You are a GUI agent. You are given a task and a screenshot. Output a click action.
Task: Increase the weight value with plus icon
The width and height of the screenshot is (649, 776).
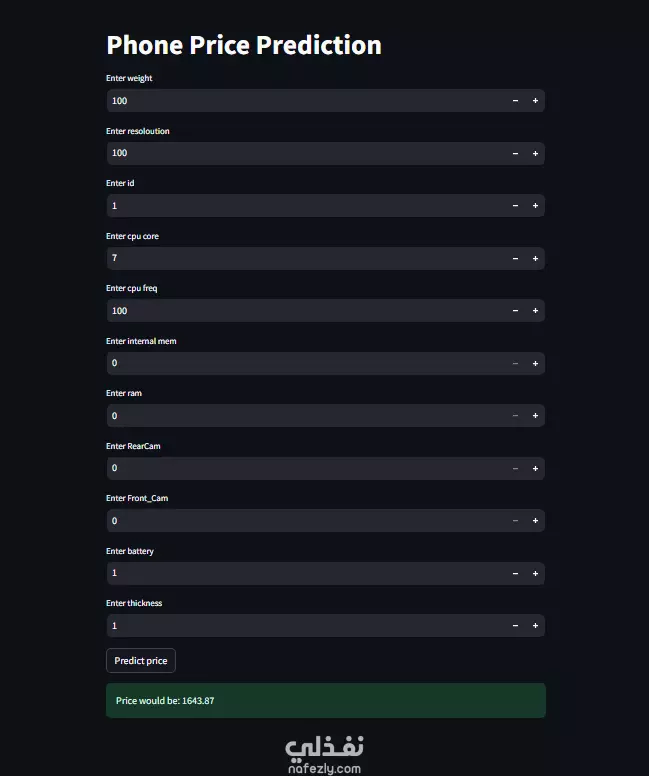point(535,100)
